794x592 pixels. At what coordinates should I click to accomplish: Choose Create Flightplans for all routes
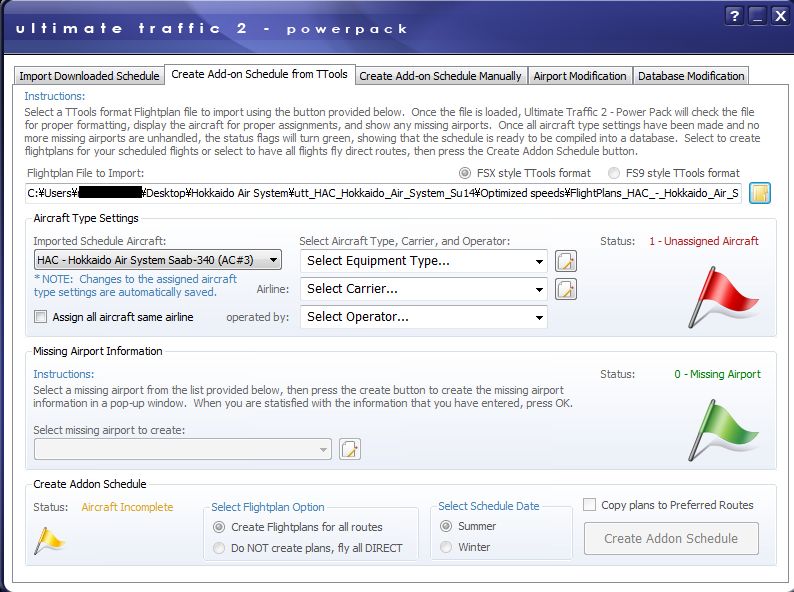[x=298, y=527]
